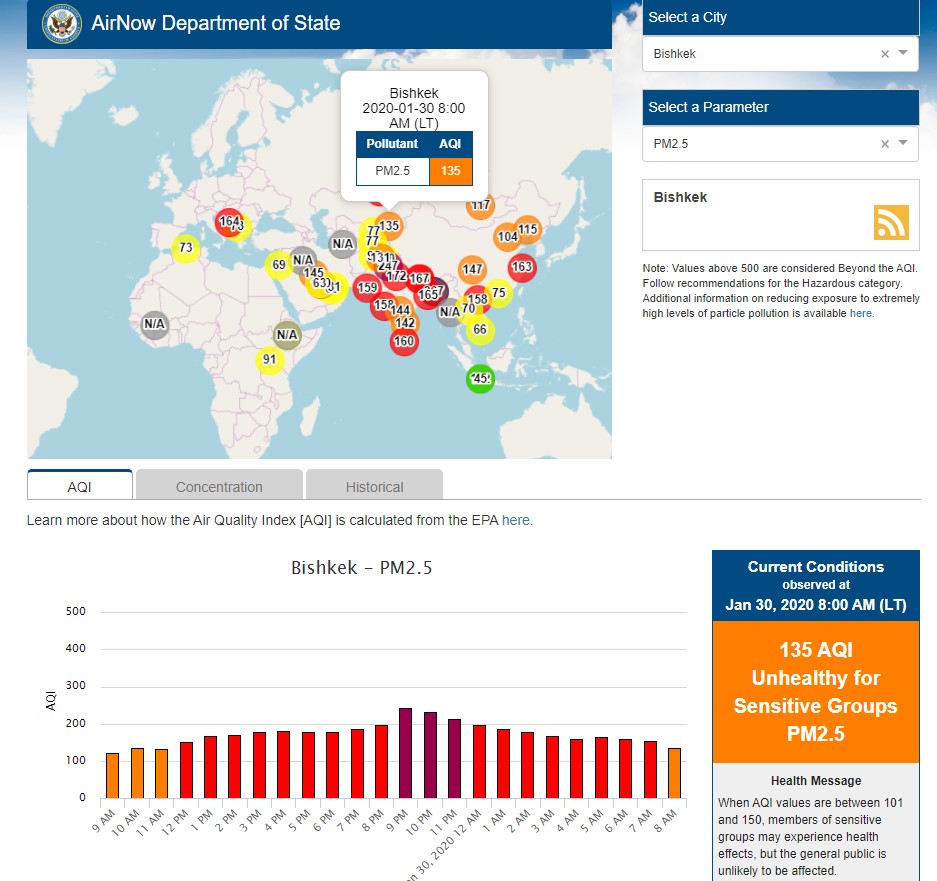Expand the Select a Parameter dropdown arrow
Image resolution: width=937 pixels, height=881 pixels.
[x=904, y=143]
